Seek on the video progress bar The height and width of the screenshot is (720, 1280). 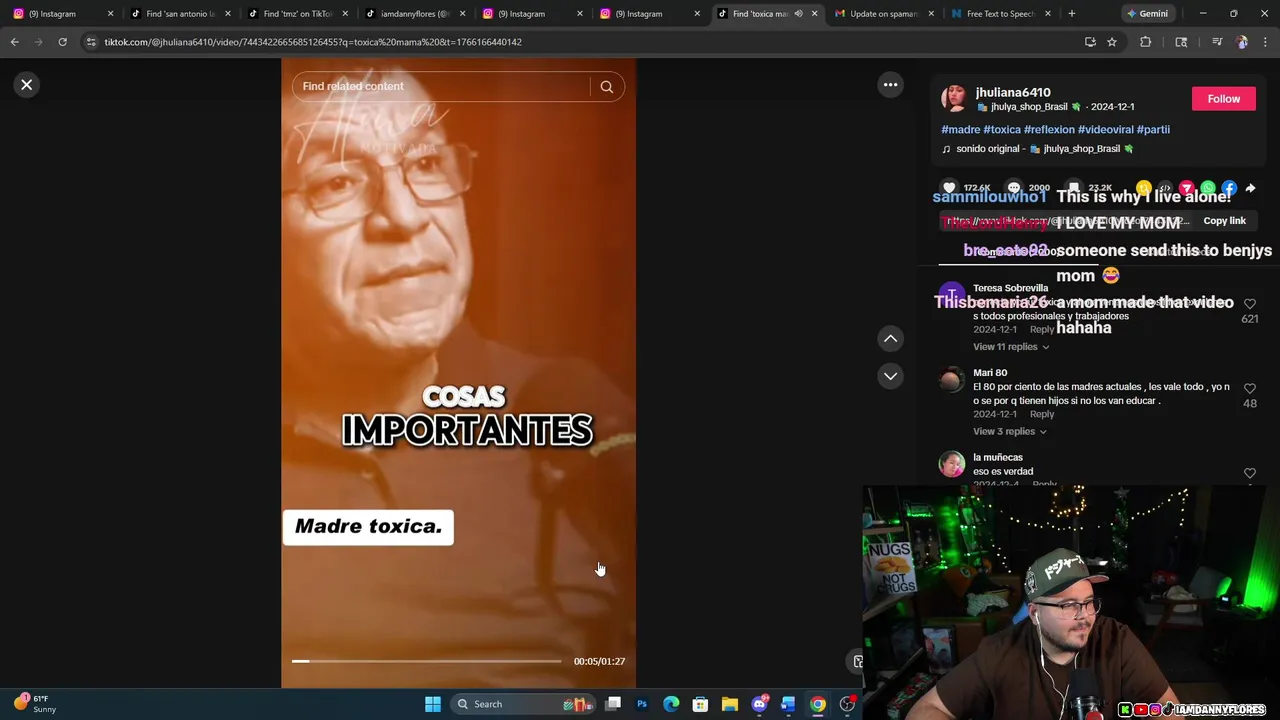click(x=426, y=661)
